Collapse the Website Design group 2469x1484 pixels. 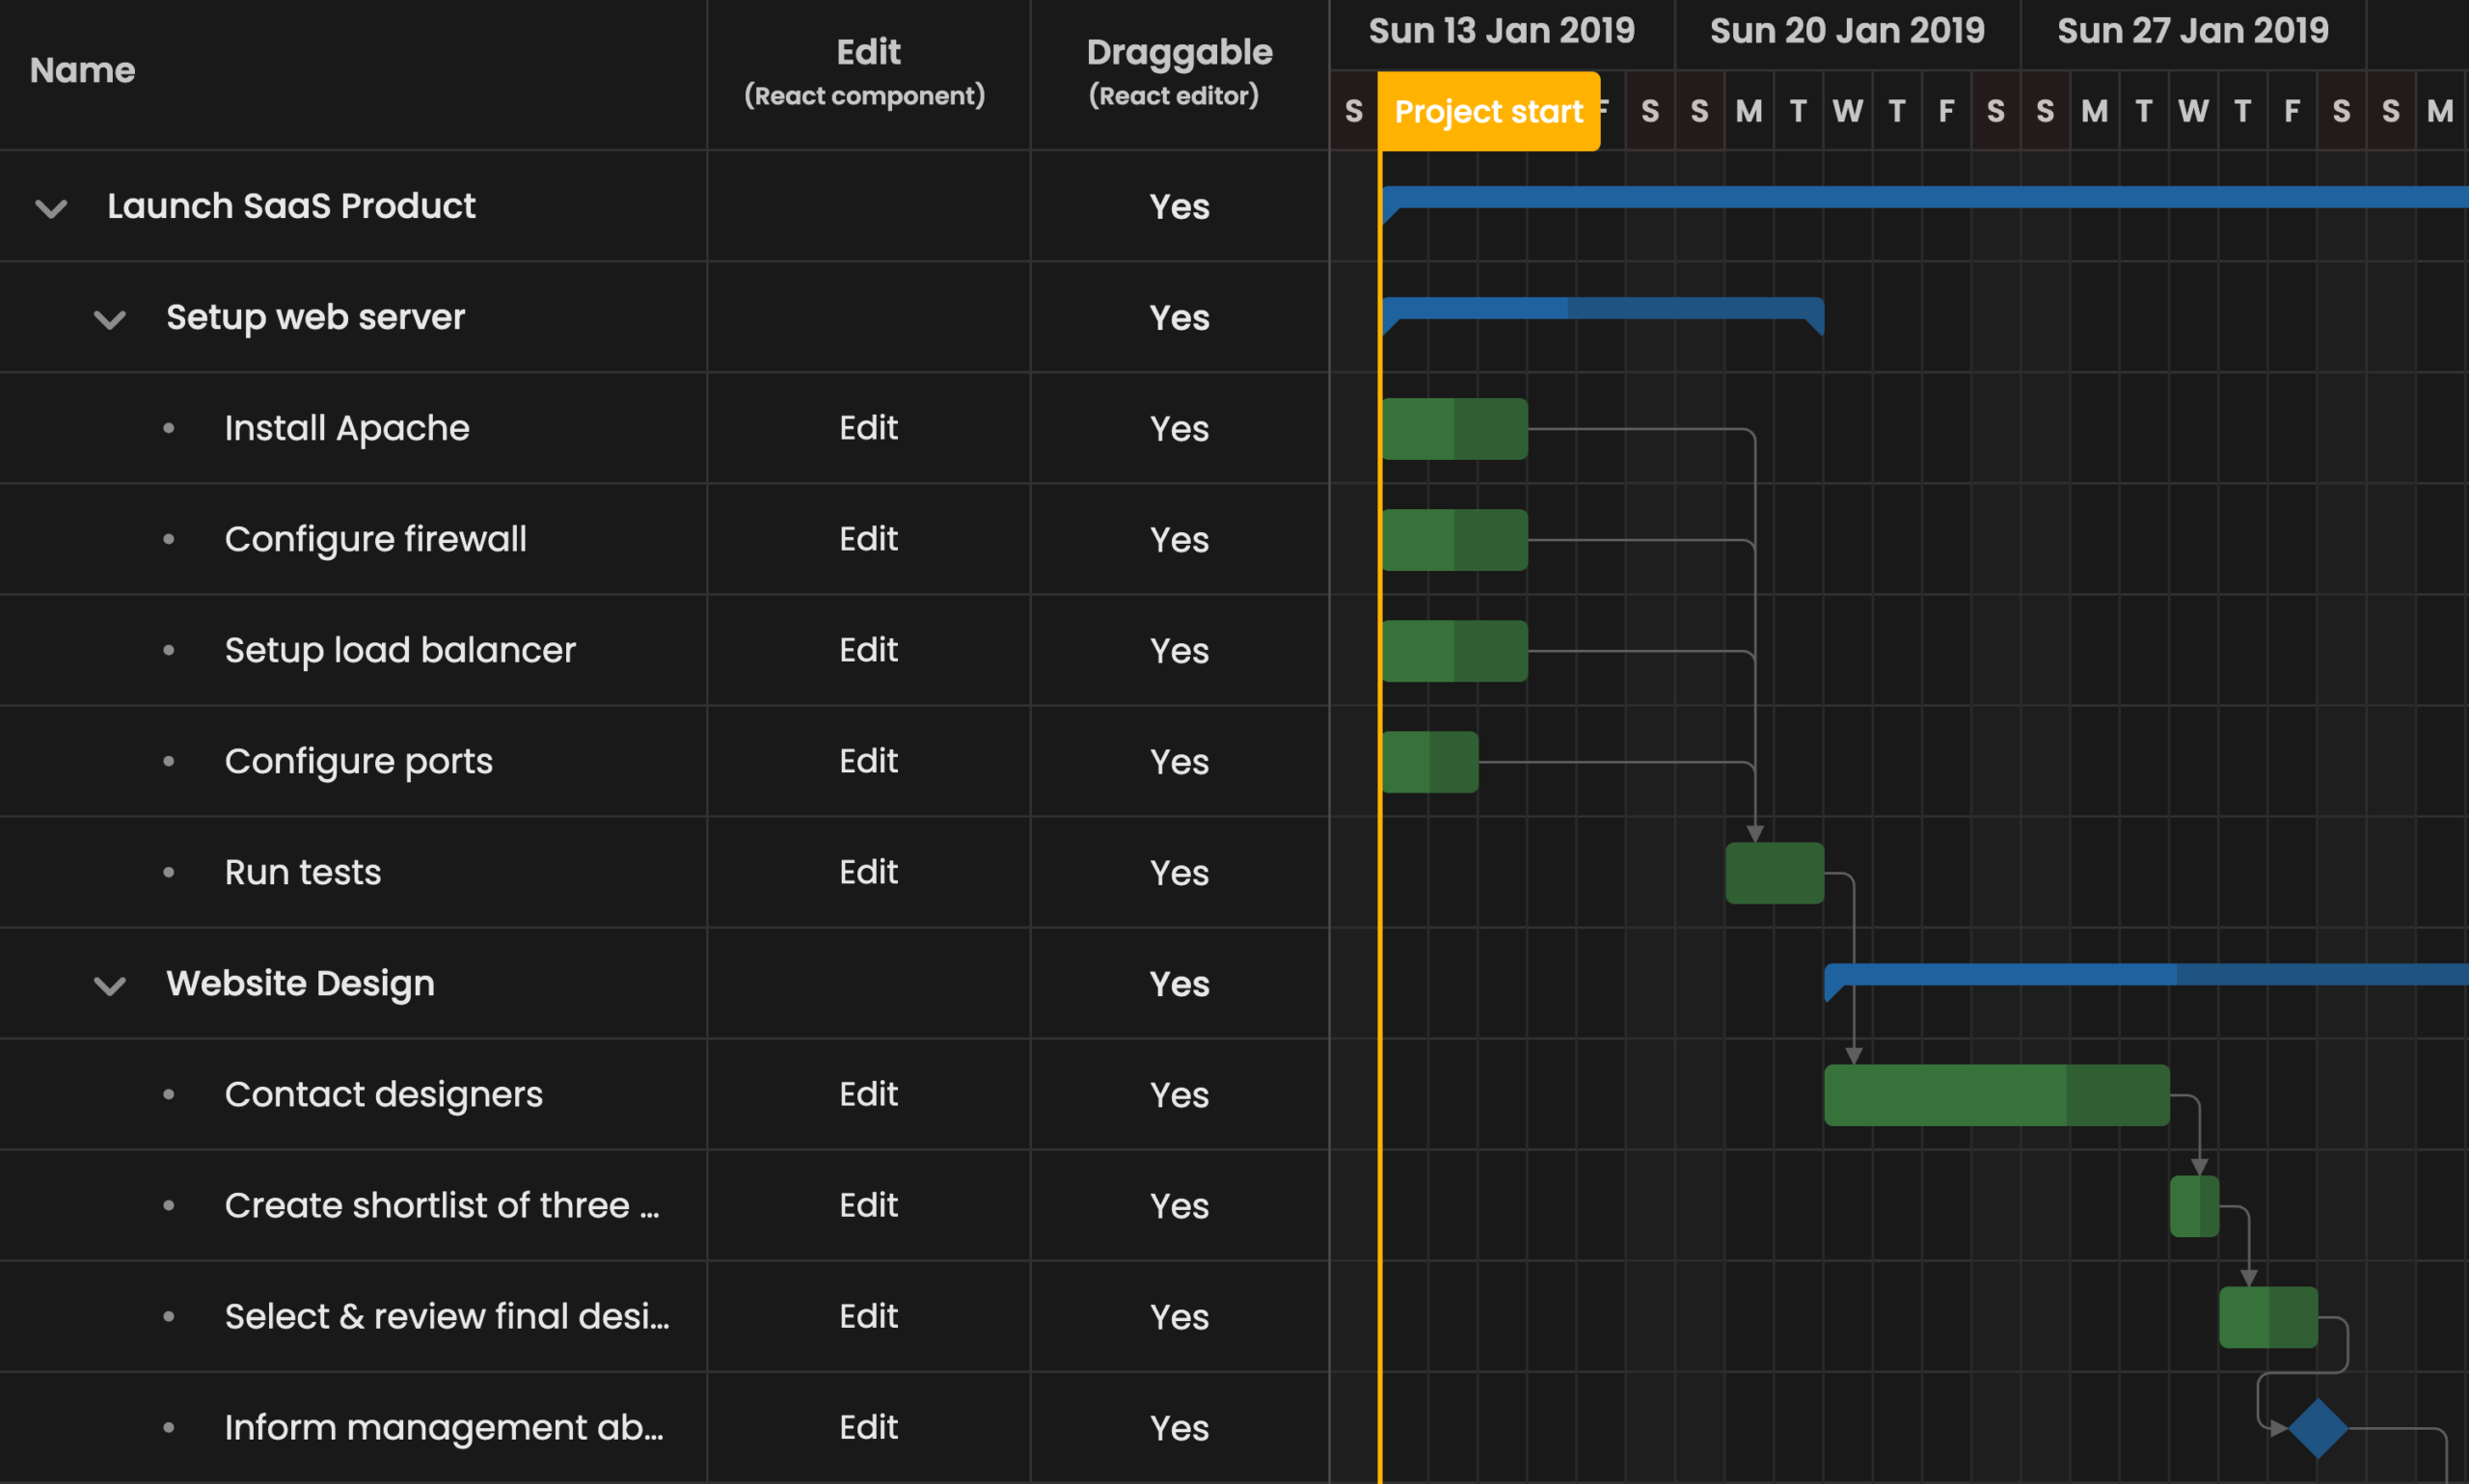point(109,985)
